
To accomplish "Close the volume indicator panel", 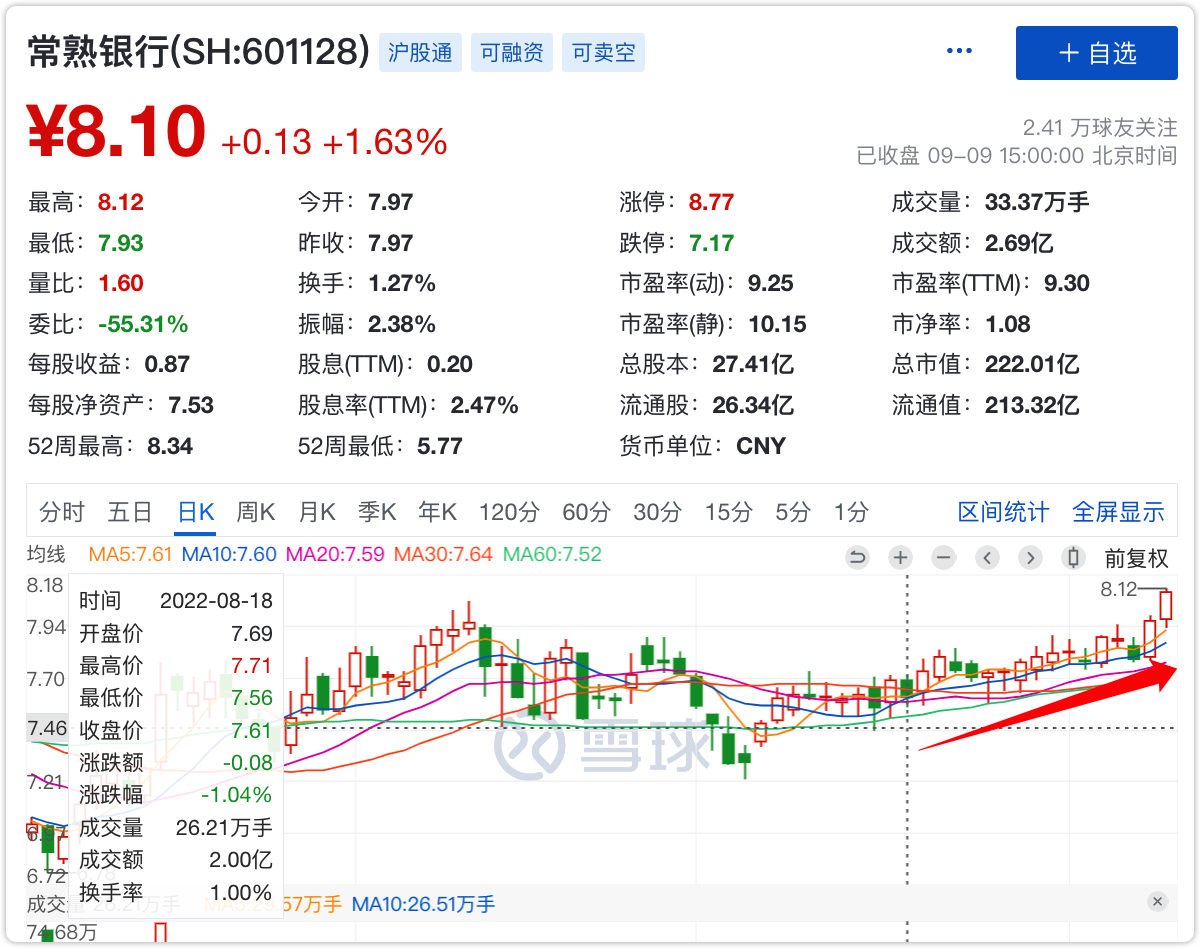I will point(1158,902).
